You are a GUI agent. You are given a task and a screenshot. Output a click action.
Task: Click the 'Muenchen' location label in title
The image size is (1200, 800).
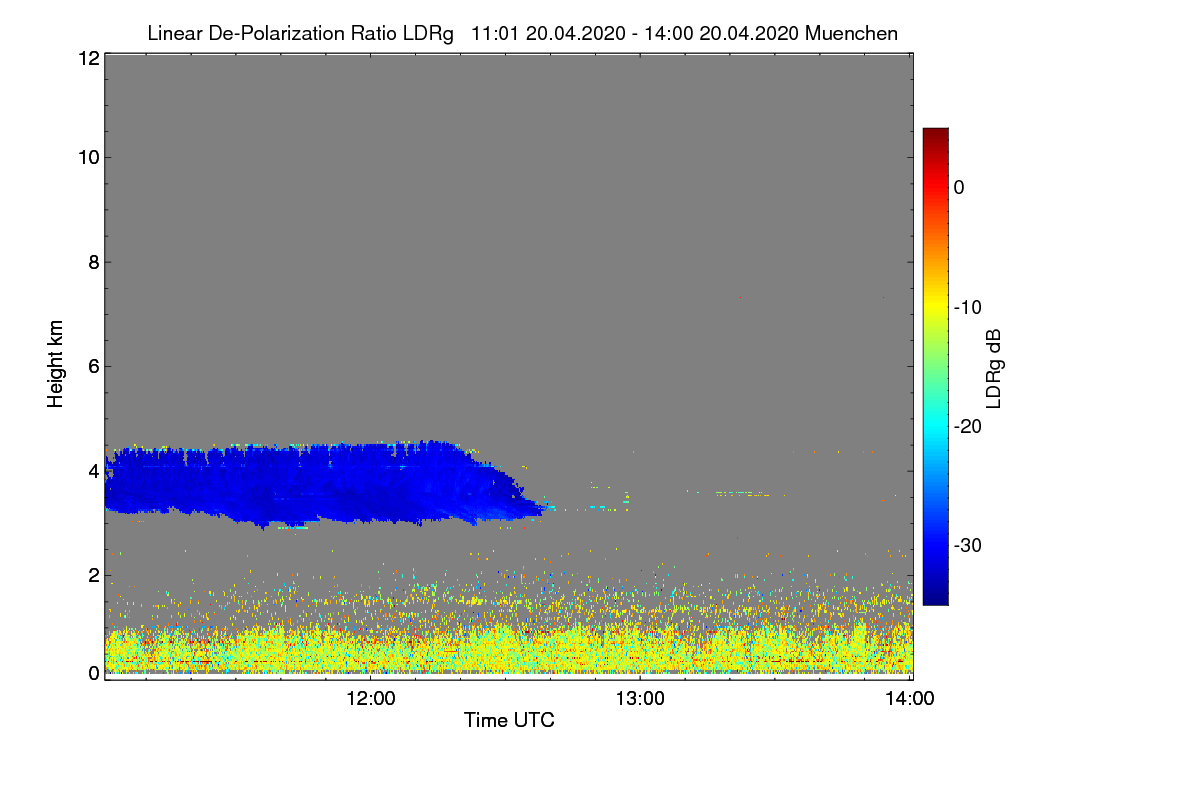pos(851,34)
